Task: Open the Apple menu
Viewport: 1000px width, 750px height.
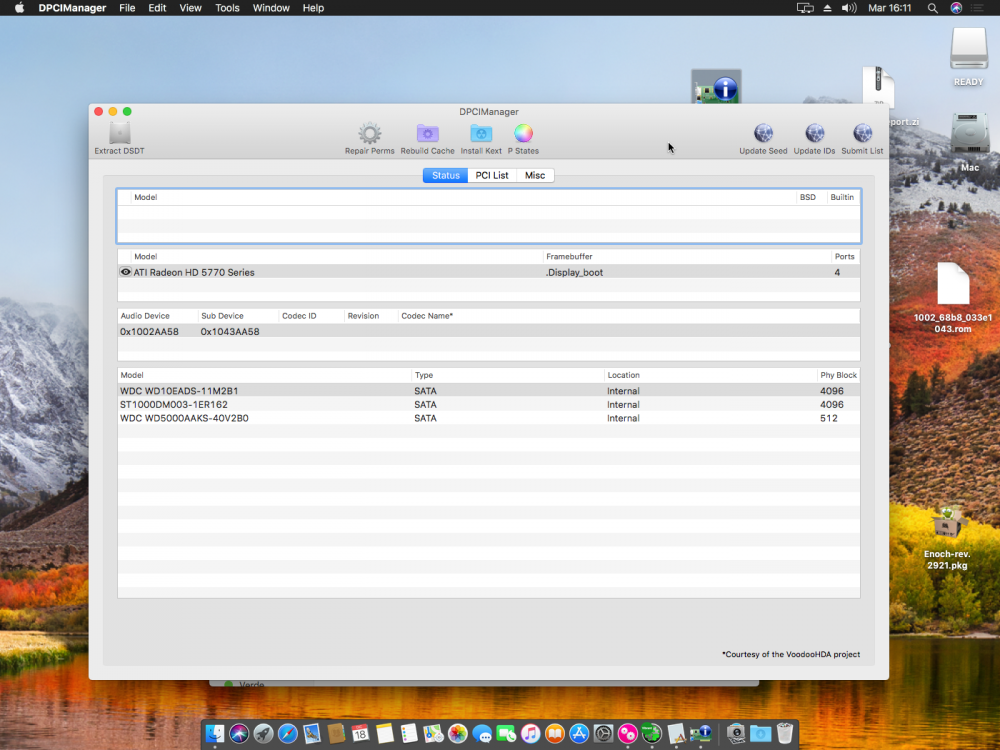Action: click(19, 8)
